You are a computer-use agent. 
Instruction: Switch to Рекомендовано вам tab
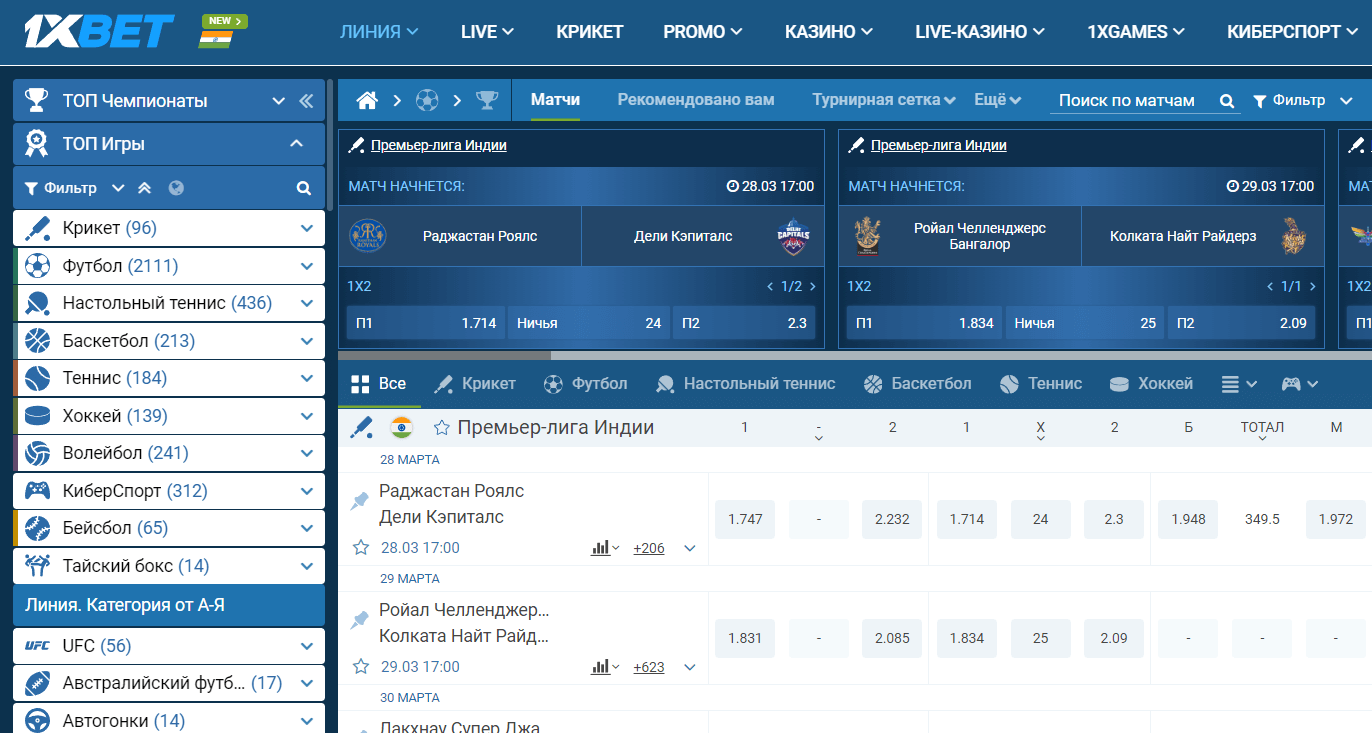point(696,100)
